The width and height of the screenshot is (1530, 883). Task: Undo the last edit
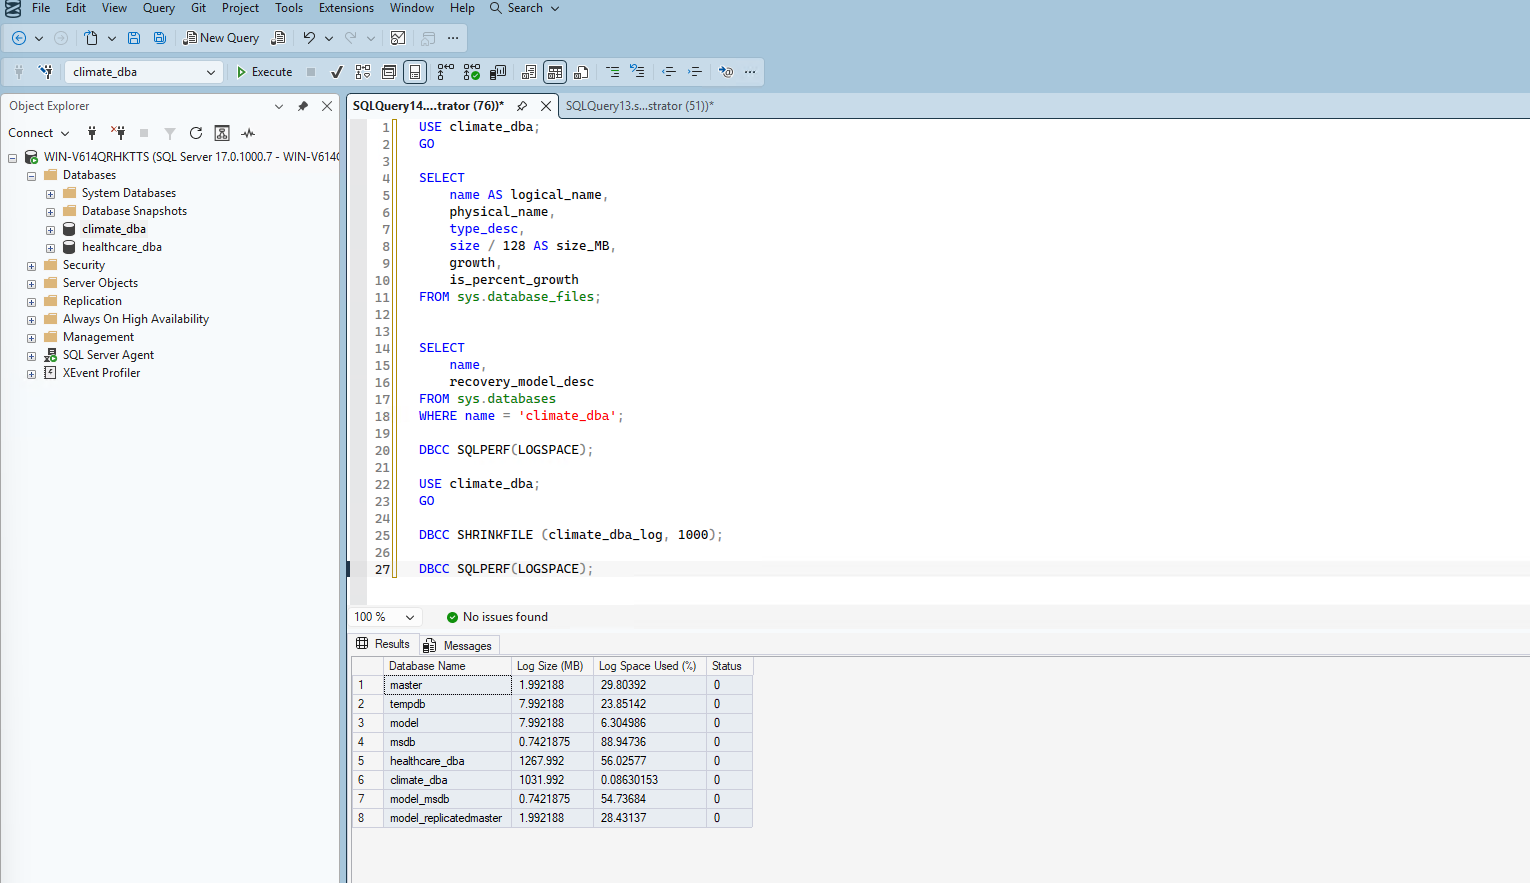point(309,38)
